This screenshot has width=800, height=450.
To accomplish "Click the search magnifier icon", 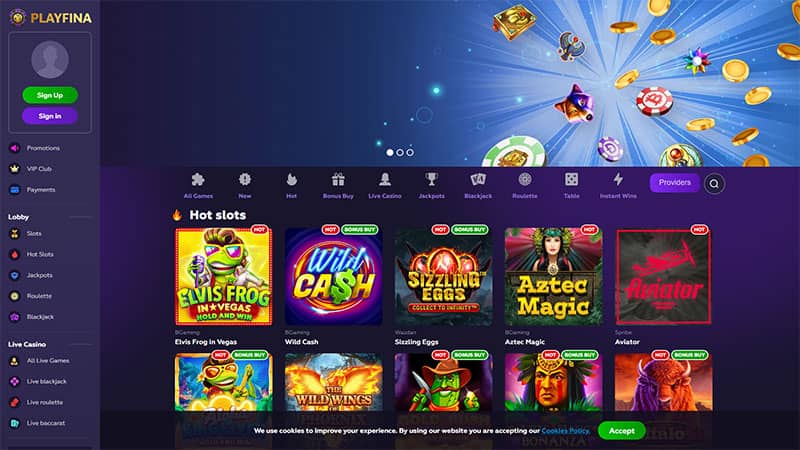I will (x=714, y=184).
